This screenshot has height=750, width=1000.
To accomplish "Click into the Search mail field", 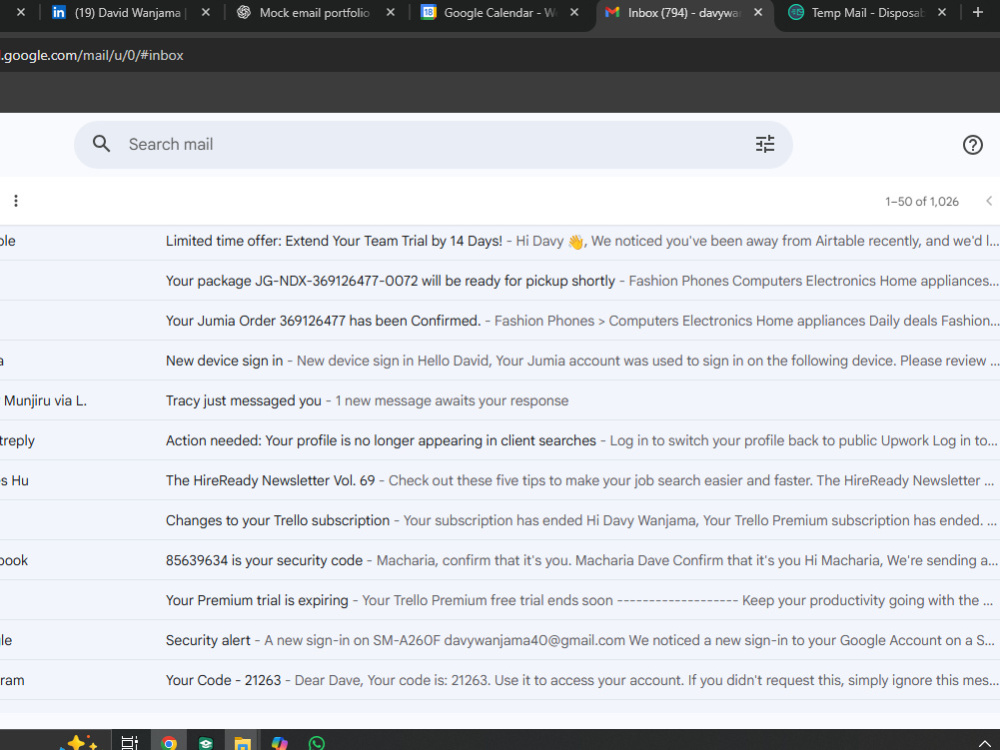I will pos(434,145).
